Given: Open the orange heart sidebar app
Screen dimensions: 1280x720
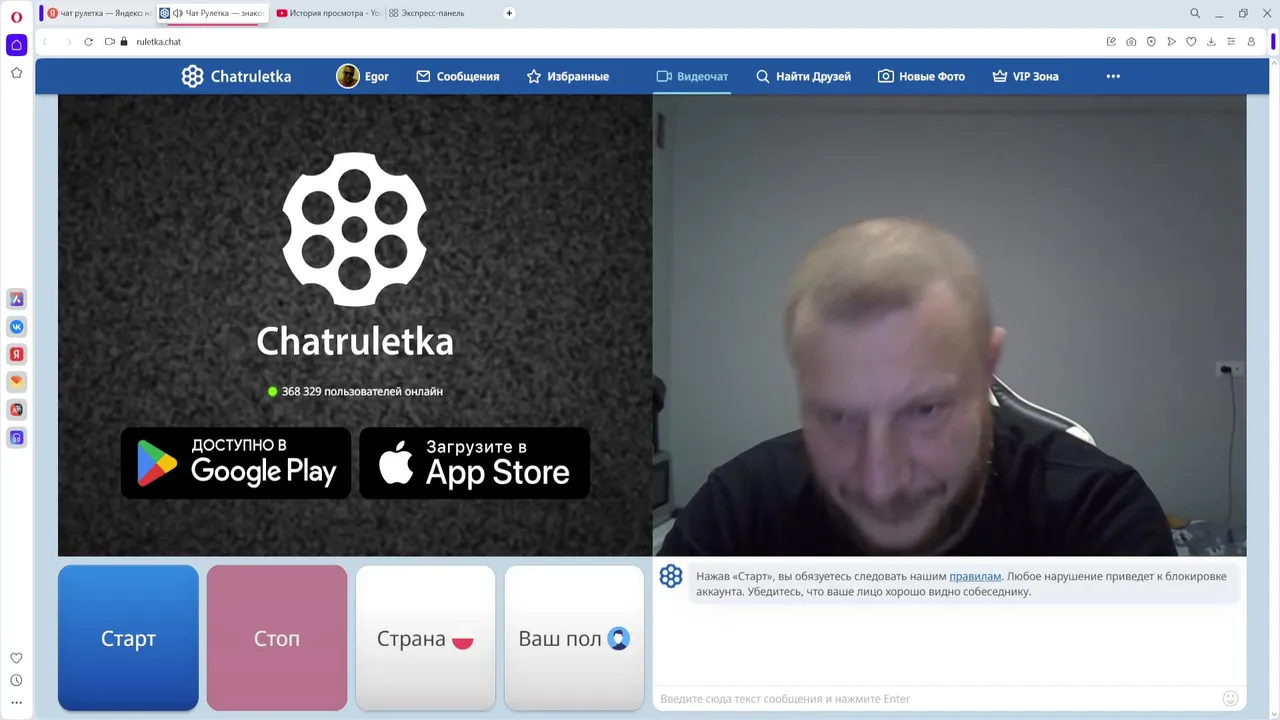Looking at the screenshot, I should (16, 382).
